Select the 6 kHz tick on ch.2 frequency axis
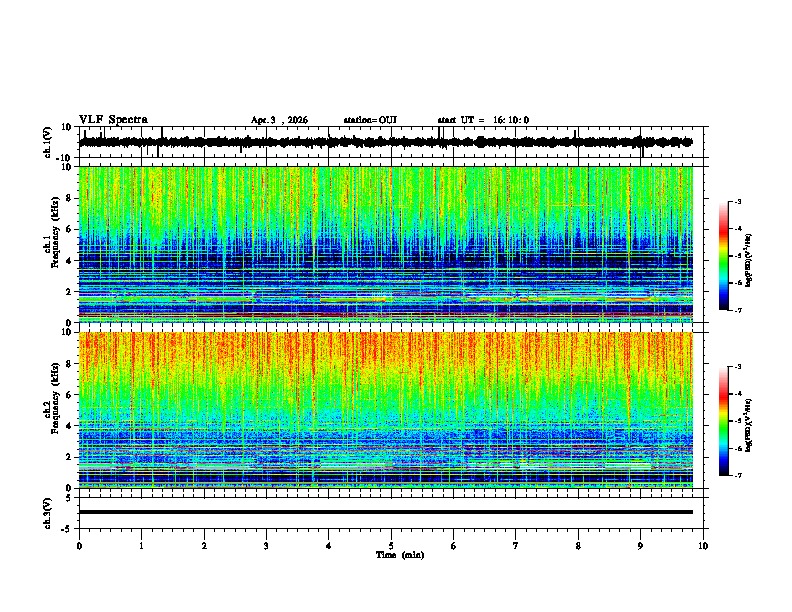 tap(69, 395)
